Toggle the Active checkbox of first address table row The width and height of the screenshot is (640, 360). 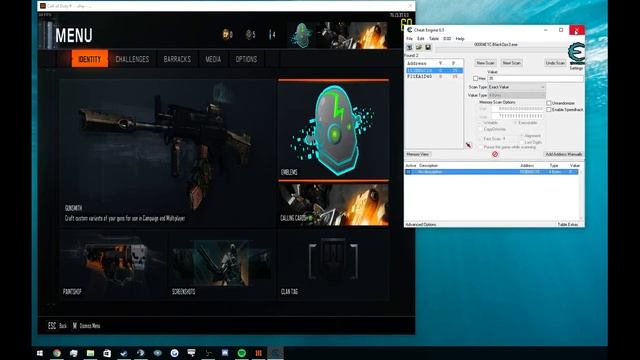408,172
